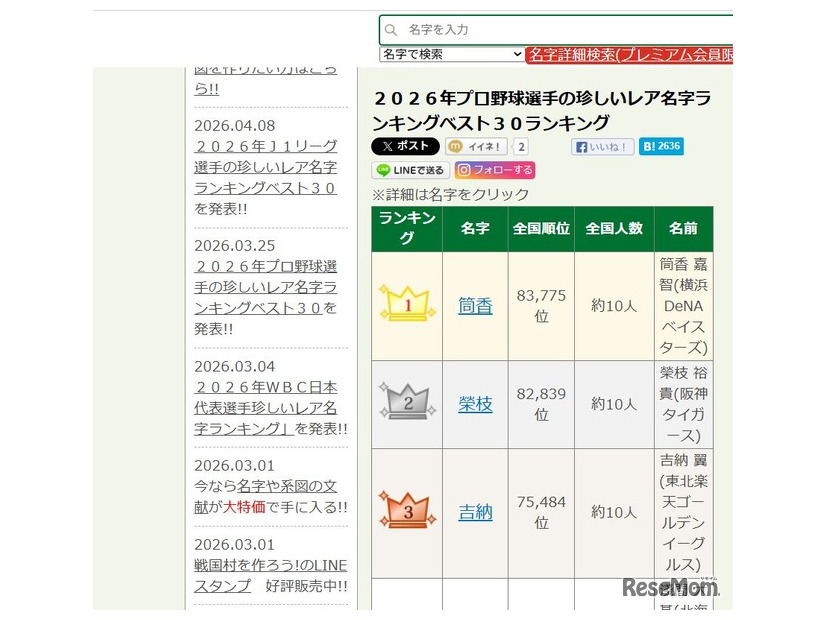Image resolution: width=826 pixels, height=620 pixels.
Task: Click the Facebook いいね! icon
Action: pyautogui.click(x=600, y=146)
